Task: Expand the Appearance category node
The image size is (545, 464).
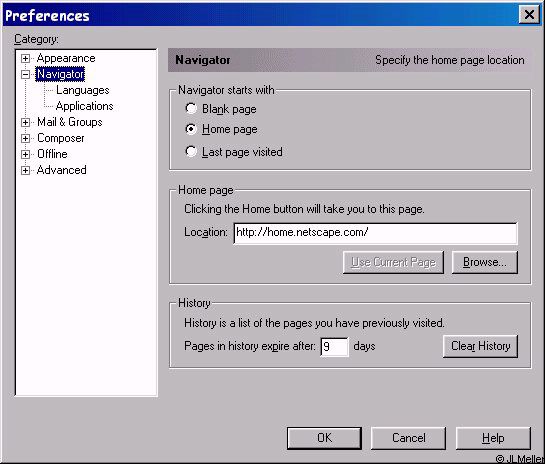Action: coord(25,58)
